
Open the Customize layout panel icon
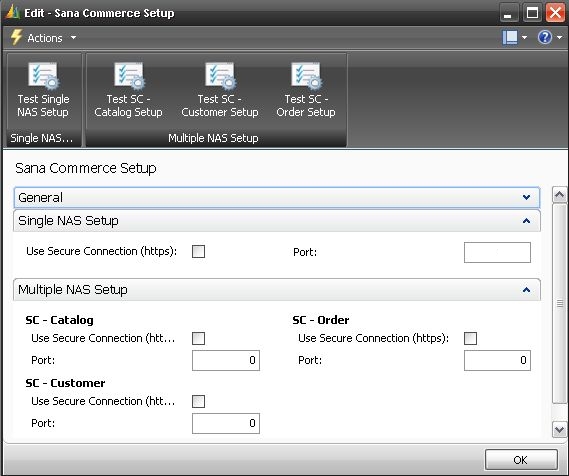(510, 37)
